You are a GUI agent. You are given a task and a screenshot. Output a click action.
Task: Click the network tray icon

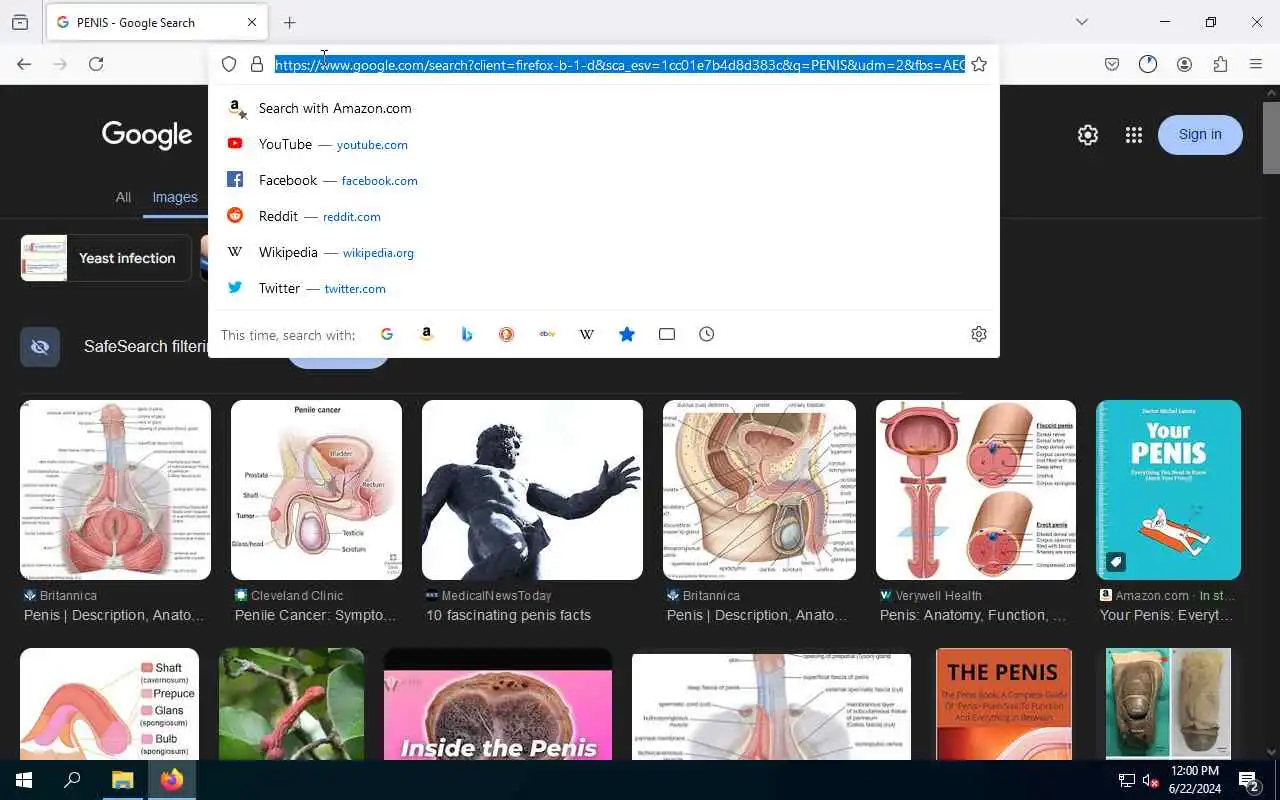pos(1126,781)
